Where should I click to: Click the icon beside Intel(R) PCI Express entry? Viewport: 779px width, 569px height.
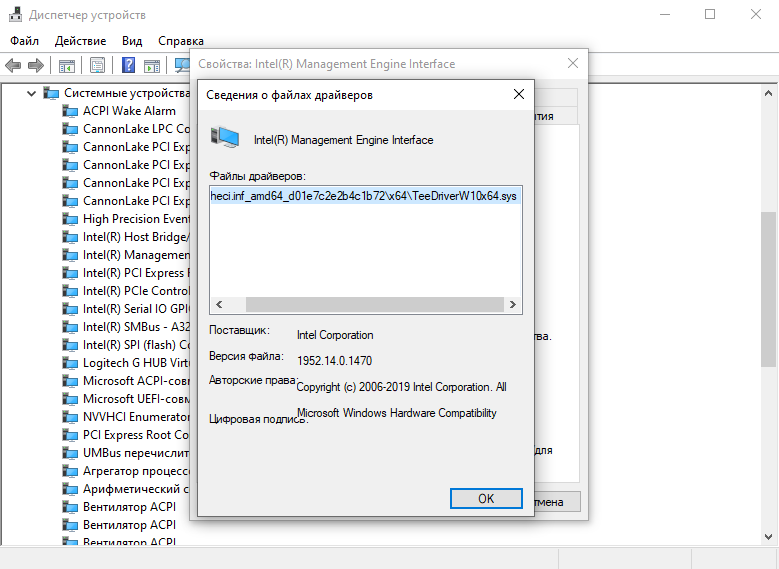tap(70, 273)
